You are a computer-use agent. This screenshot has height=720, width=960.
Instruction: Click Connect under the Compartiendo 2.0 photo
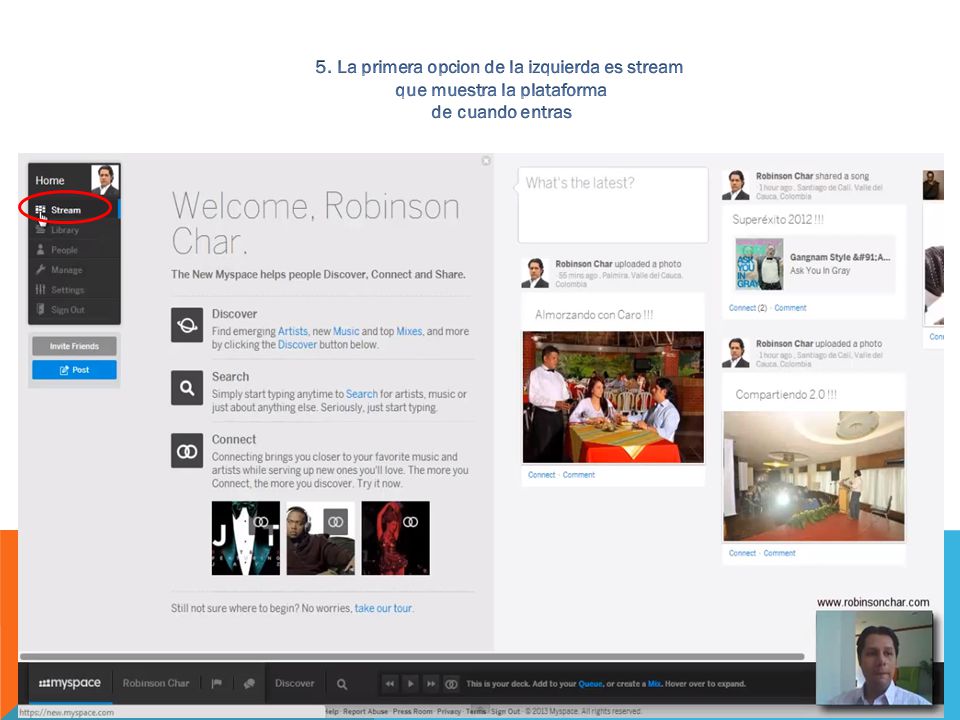[x=742, y=553]
